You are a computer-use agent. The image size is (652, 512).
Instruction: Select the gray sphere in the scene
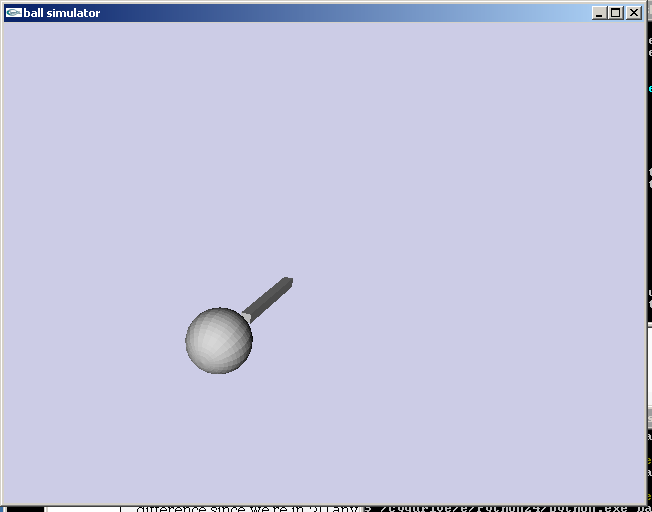pos(218,342)
